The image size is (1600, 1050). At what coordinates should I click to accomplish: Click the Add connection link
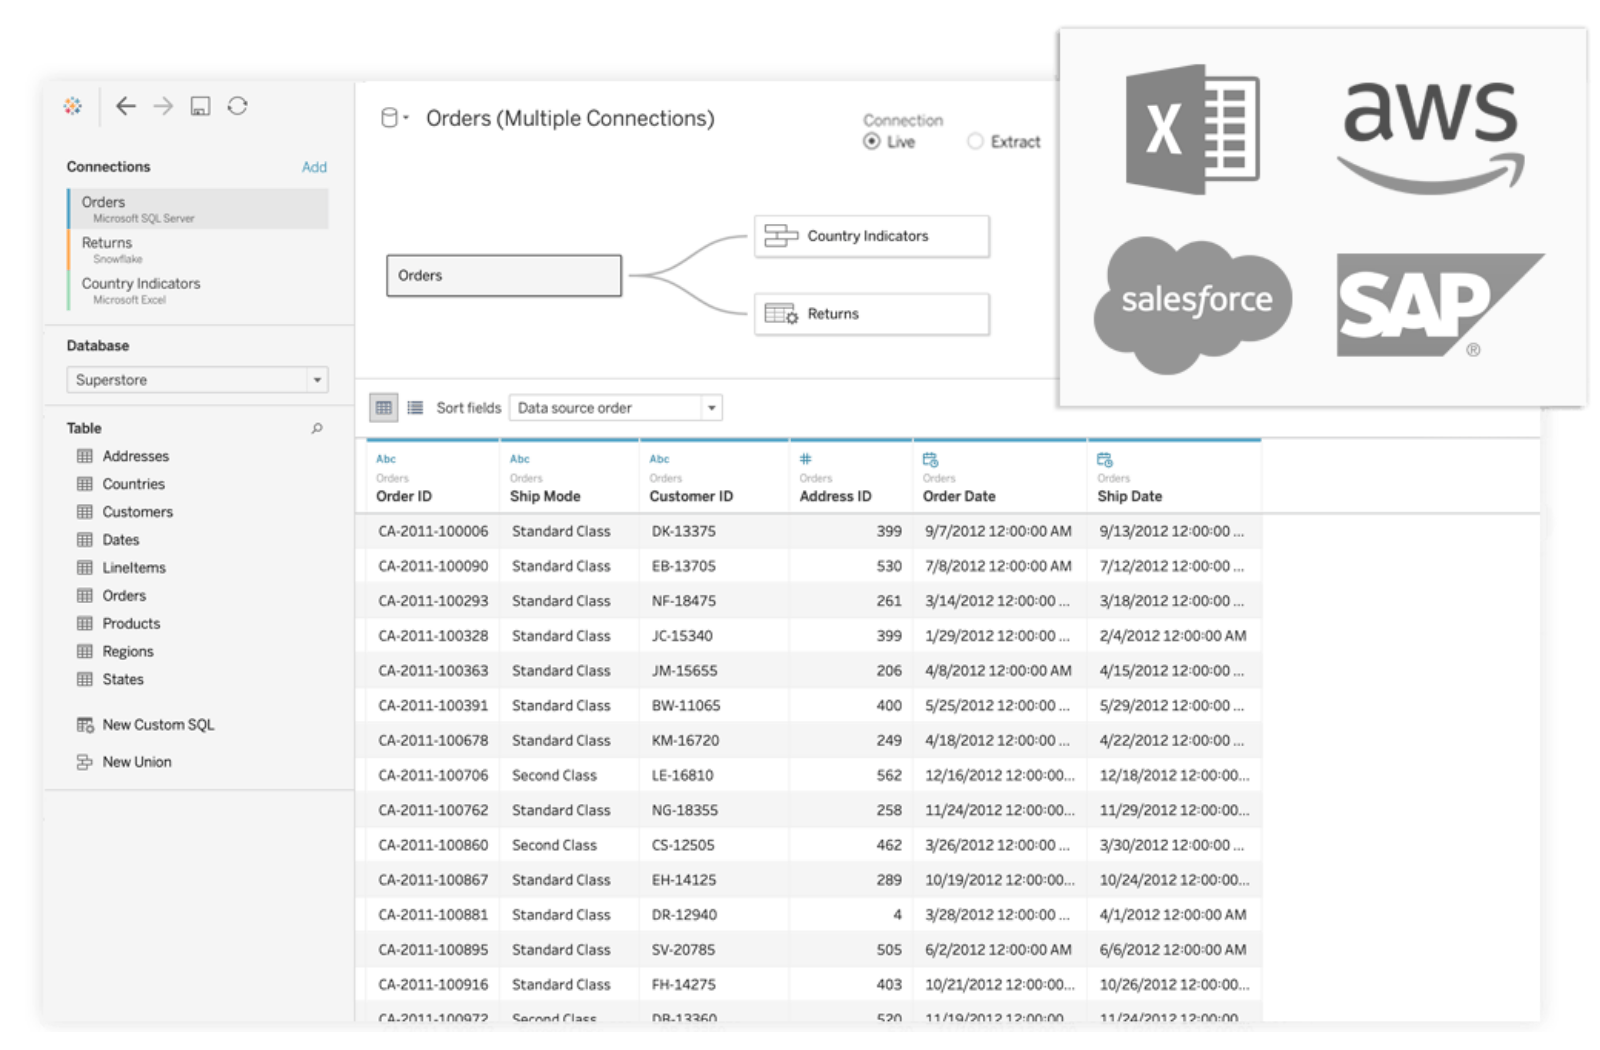pyautogui.click(x=314, y=167)
